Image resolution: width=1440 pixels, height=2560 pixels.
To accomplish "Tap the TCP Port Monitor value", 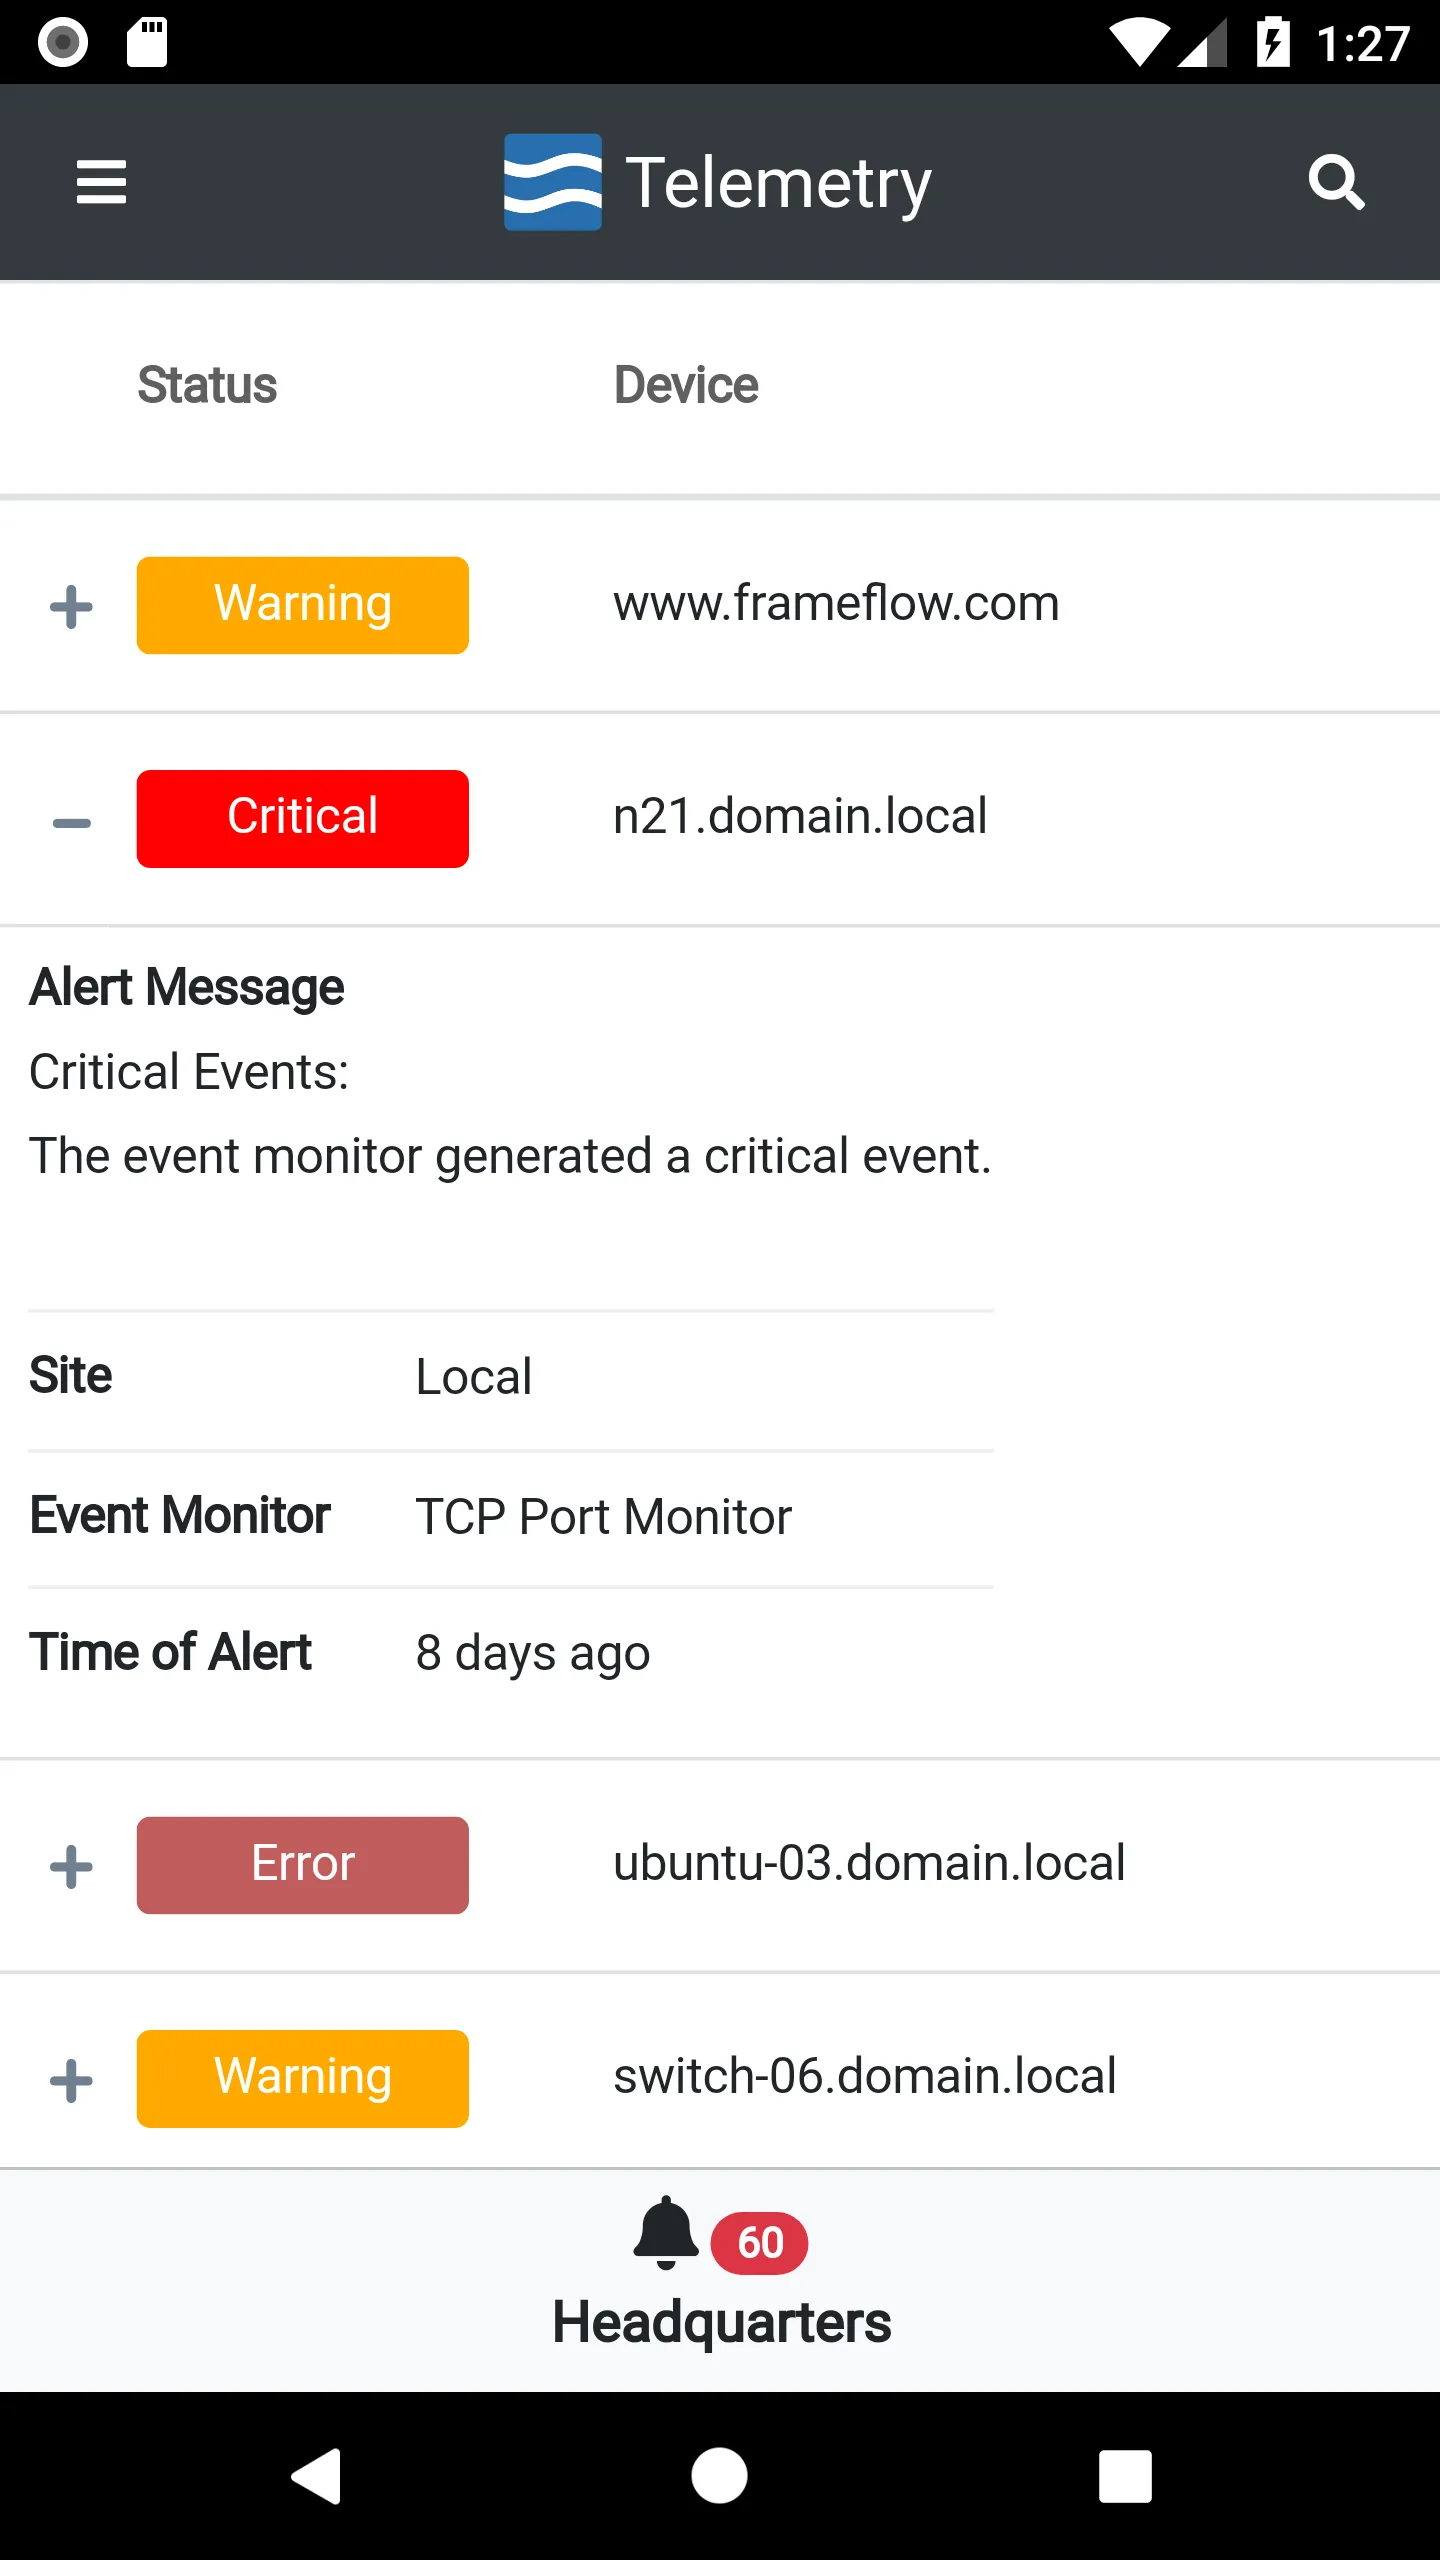I will coord(604,1517).
